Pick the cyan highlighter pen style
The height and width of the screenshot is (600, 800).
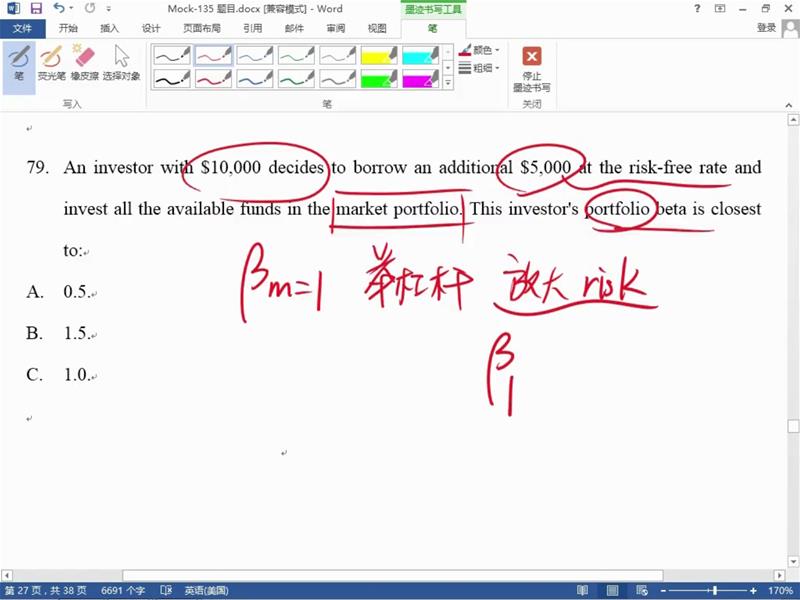coord(420,55)
